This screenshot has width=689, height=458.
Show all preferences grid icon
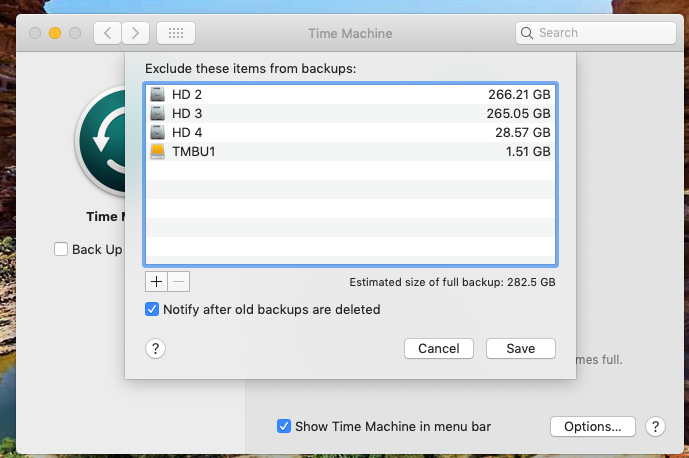click(x=176, y=33)
